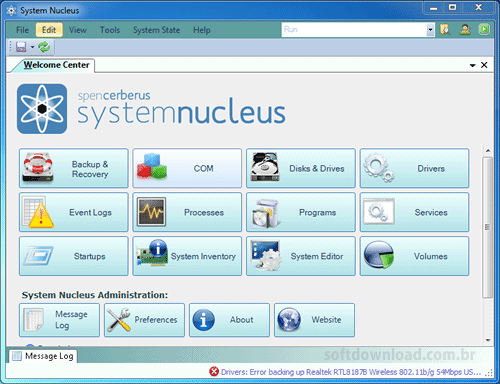500x384 pixels.
Task: Open the Volumes module tile
Action: coord(414,256)
